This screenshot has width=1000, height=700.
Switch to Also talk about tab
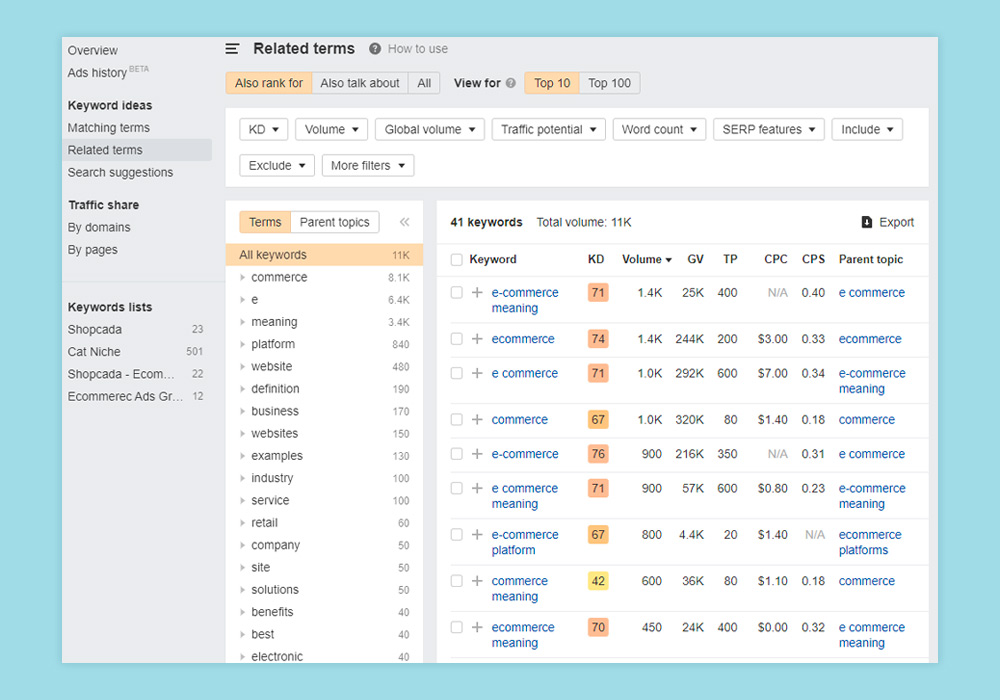click(360, 83)
